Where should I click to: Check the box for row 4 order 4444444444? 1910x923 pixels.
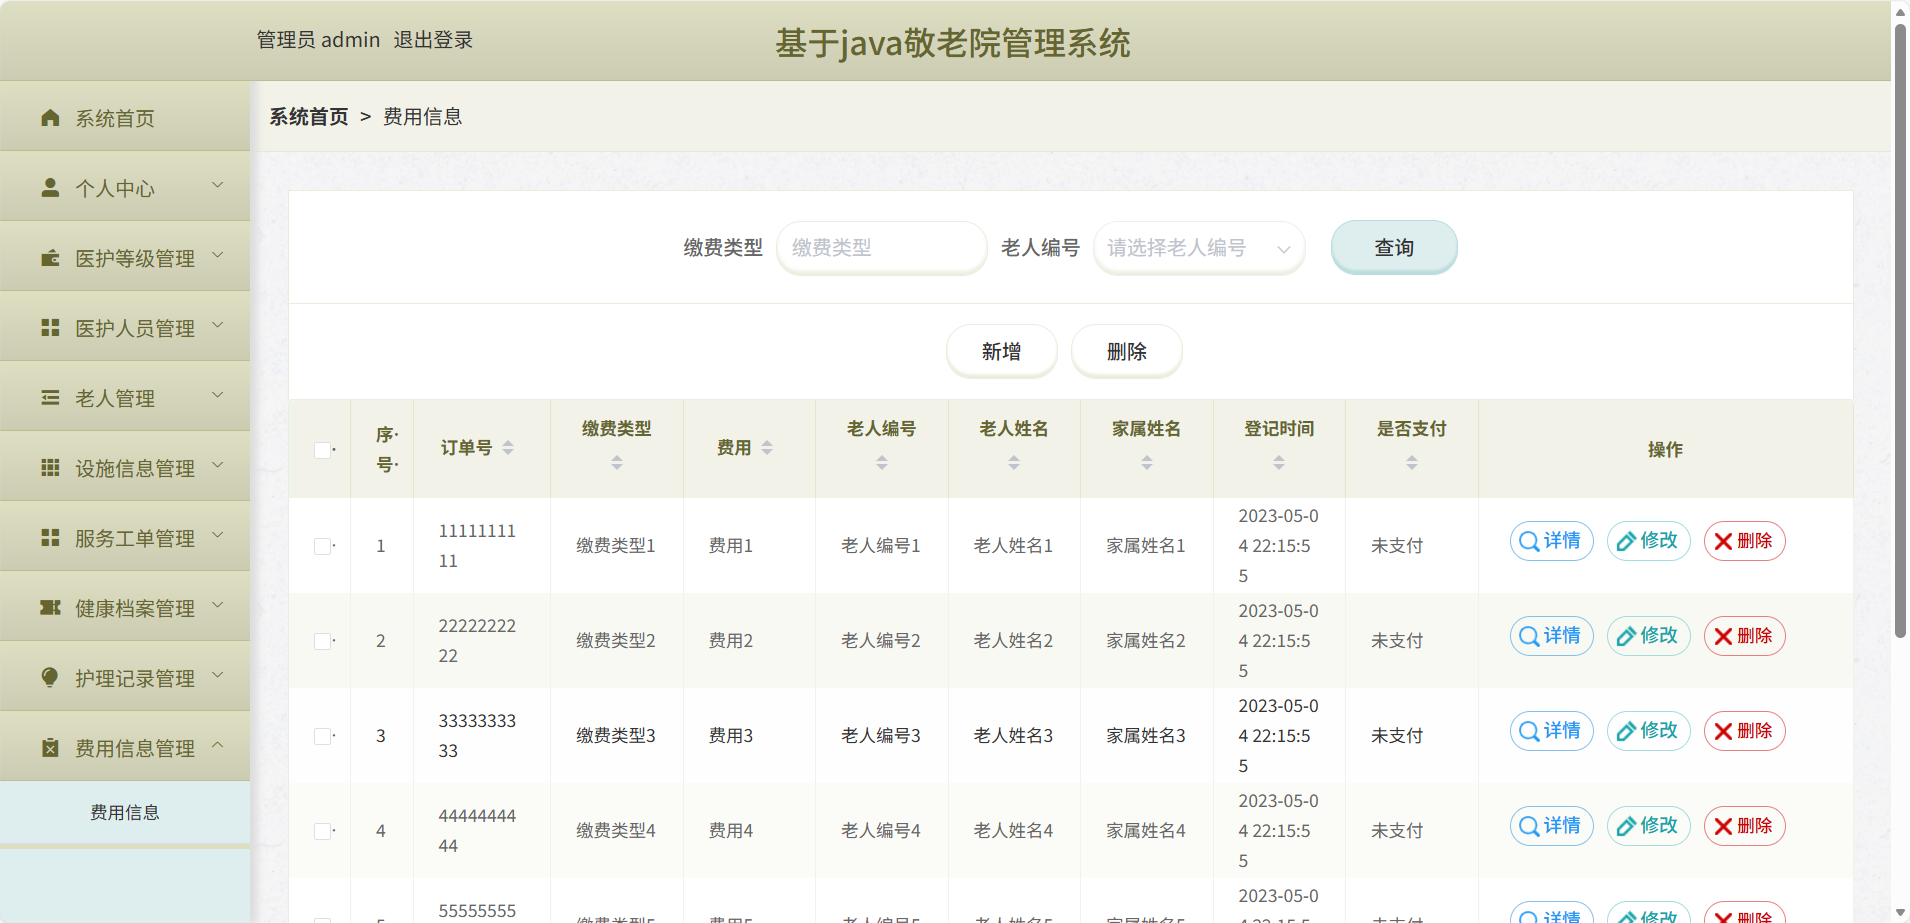pos(322,831)
